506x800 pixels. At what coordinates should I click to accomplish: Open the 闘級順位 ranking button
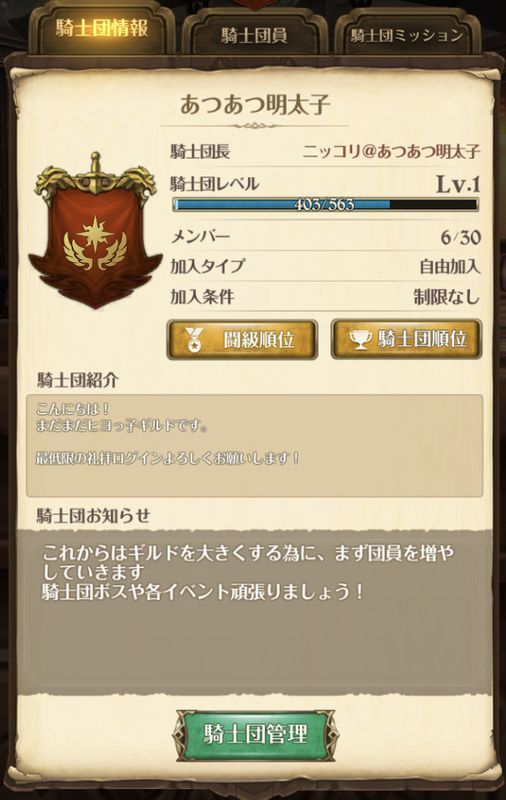click(x=242, y=339)
